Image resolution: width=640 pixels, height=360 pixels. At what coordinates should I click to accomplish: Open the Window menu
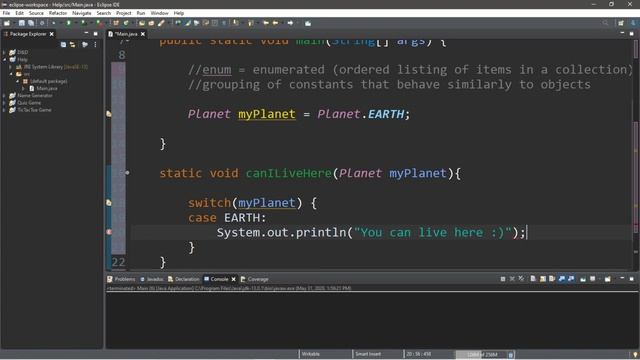(x=159, y=13)
